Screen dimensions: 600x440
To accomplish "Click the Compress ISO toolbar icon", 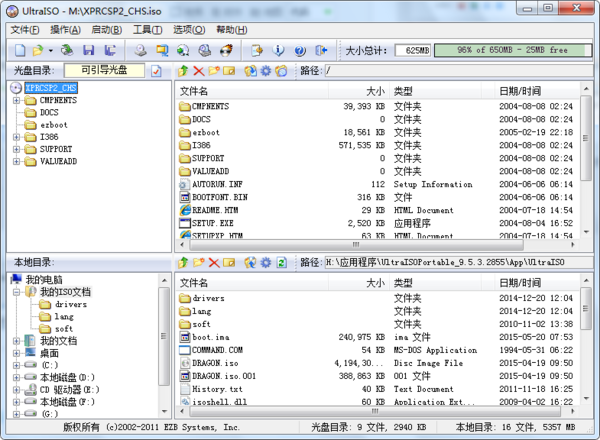I will click(162, 50).
